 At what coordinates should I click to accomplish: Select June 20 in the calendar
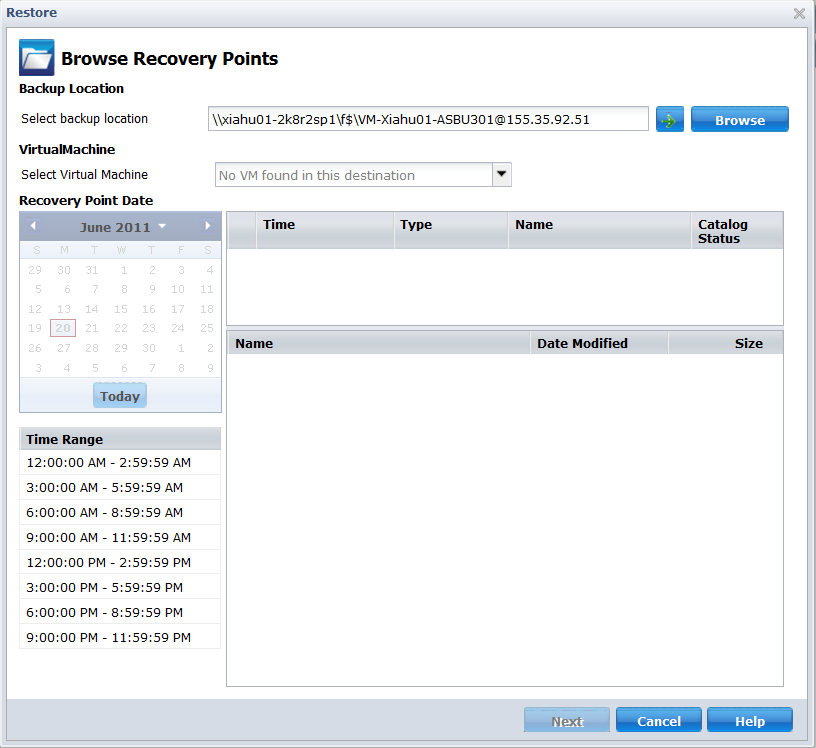point(62,328)
